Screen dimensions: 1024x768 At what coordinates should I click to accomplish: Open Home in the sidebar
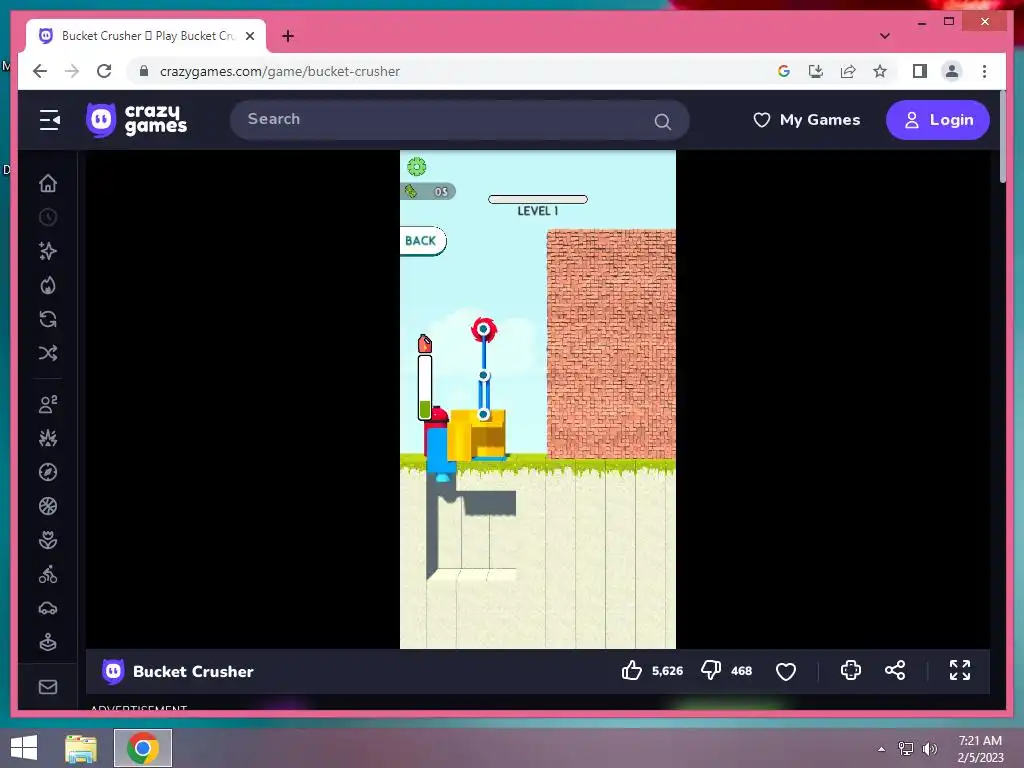pyautogui.click(x=48, y=184)
